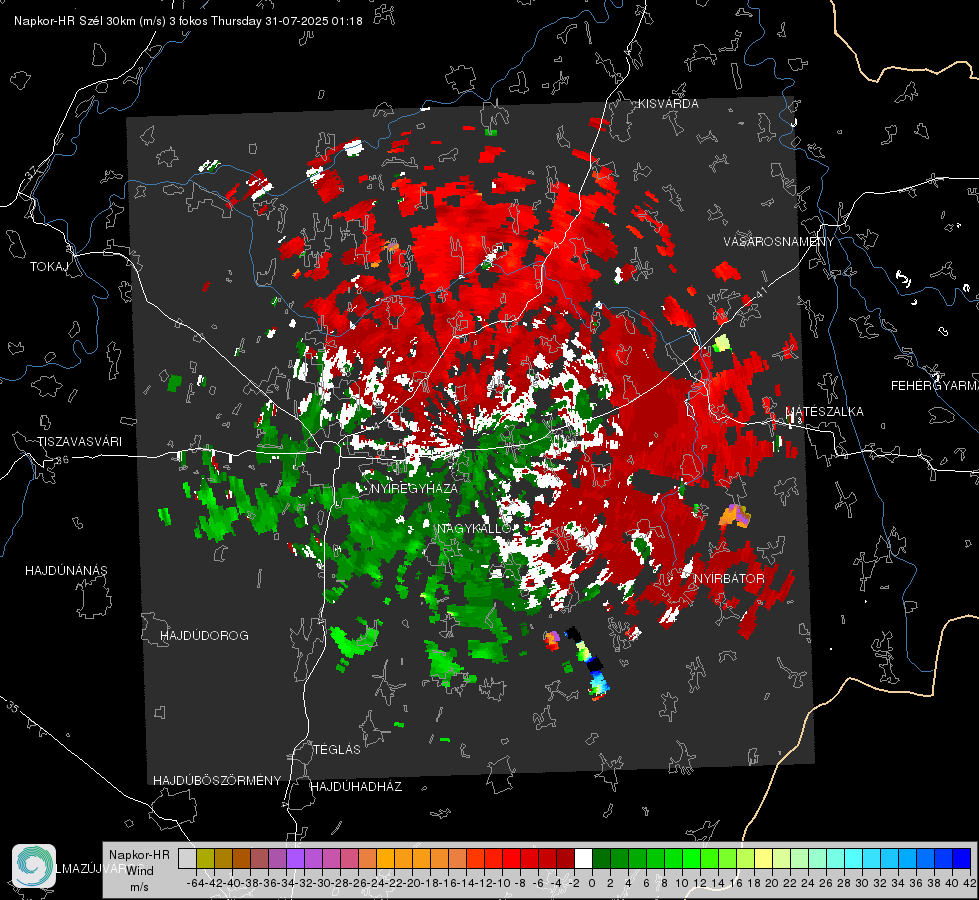Select the HAJDÚDOROG city label

click(204, 636)
